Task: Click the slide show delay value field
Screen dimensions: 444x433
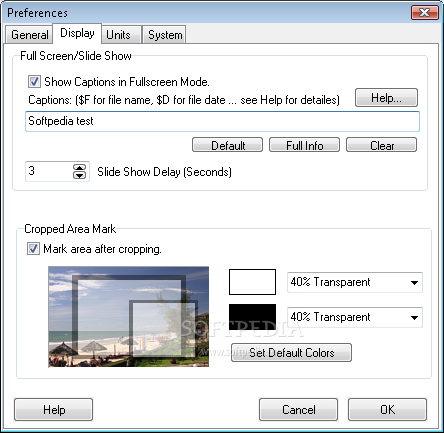Action: pyautogui.click(x=49, y=171)
